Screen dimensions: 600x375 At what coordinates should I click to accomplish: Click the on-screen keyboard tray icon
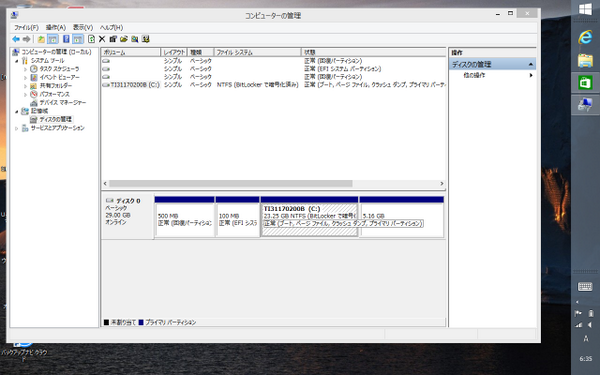(585, 287)
